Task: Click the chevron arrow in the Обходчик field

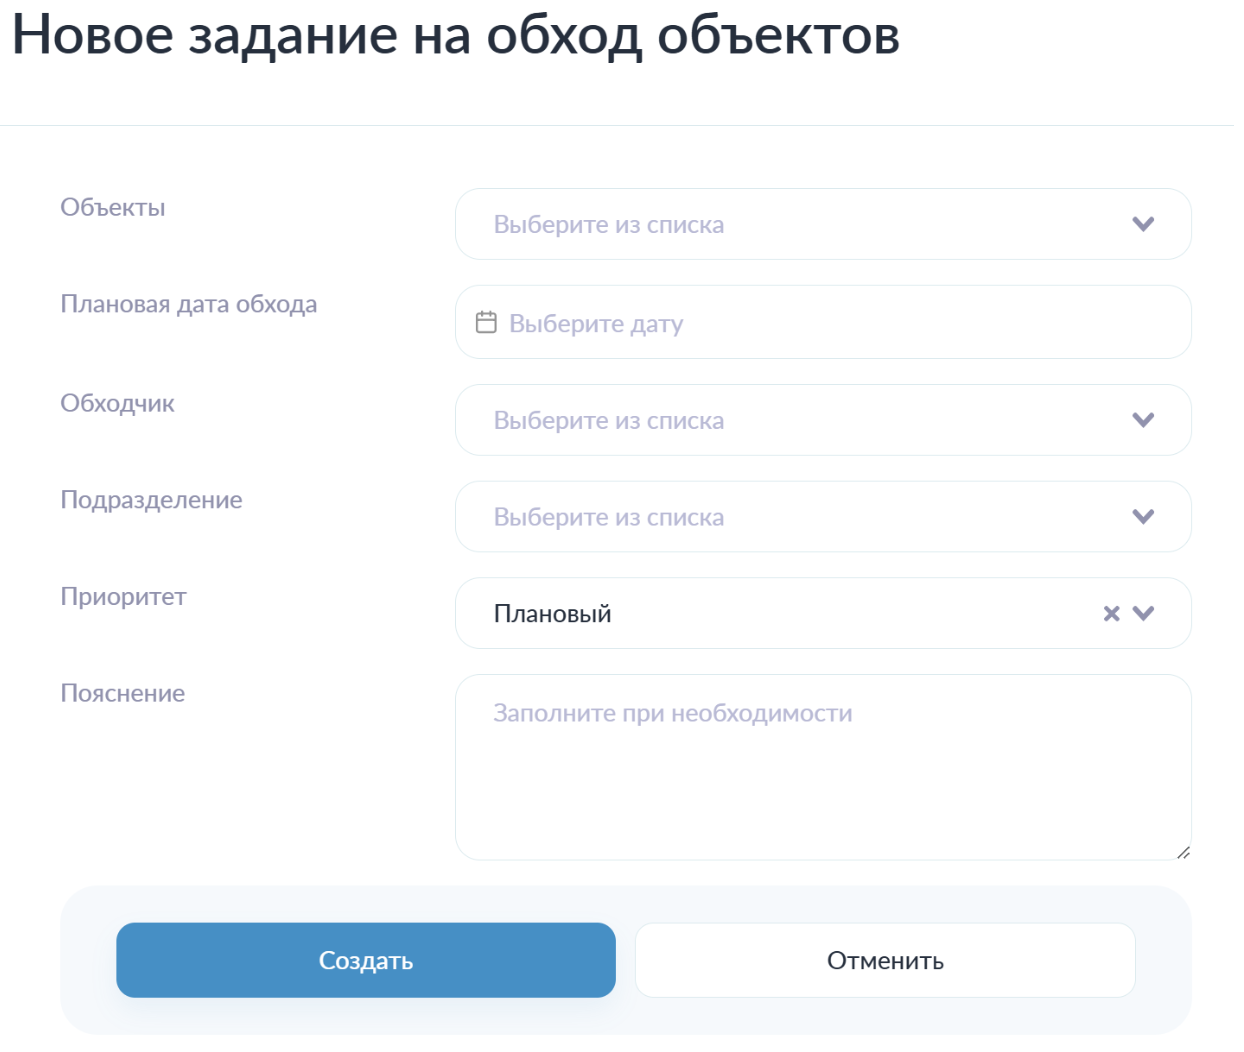Action: (1143, 420)
